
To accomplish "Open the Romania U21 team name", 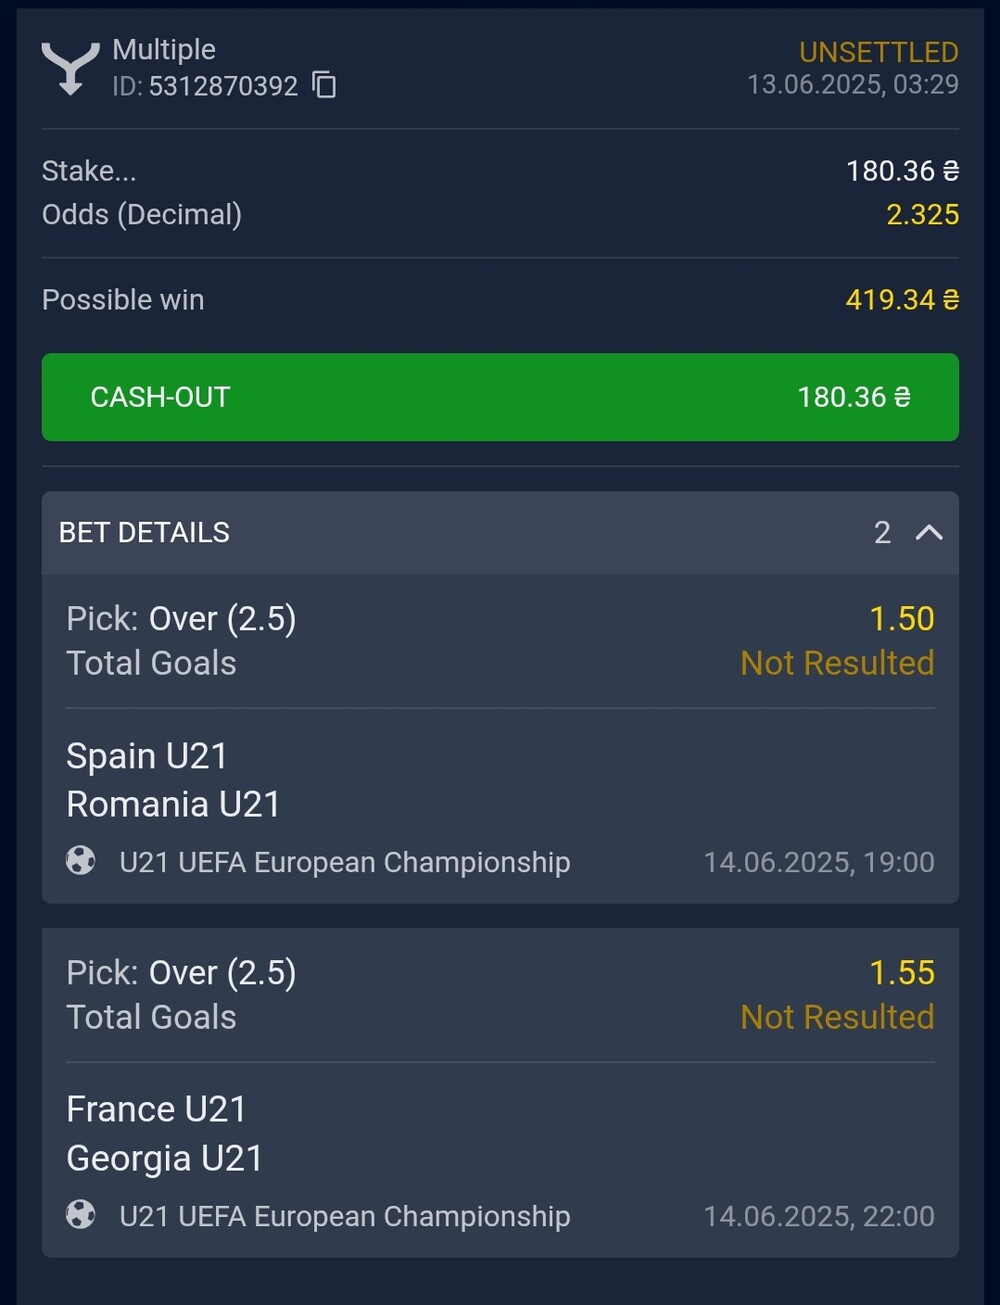I will pos(173,804).
